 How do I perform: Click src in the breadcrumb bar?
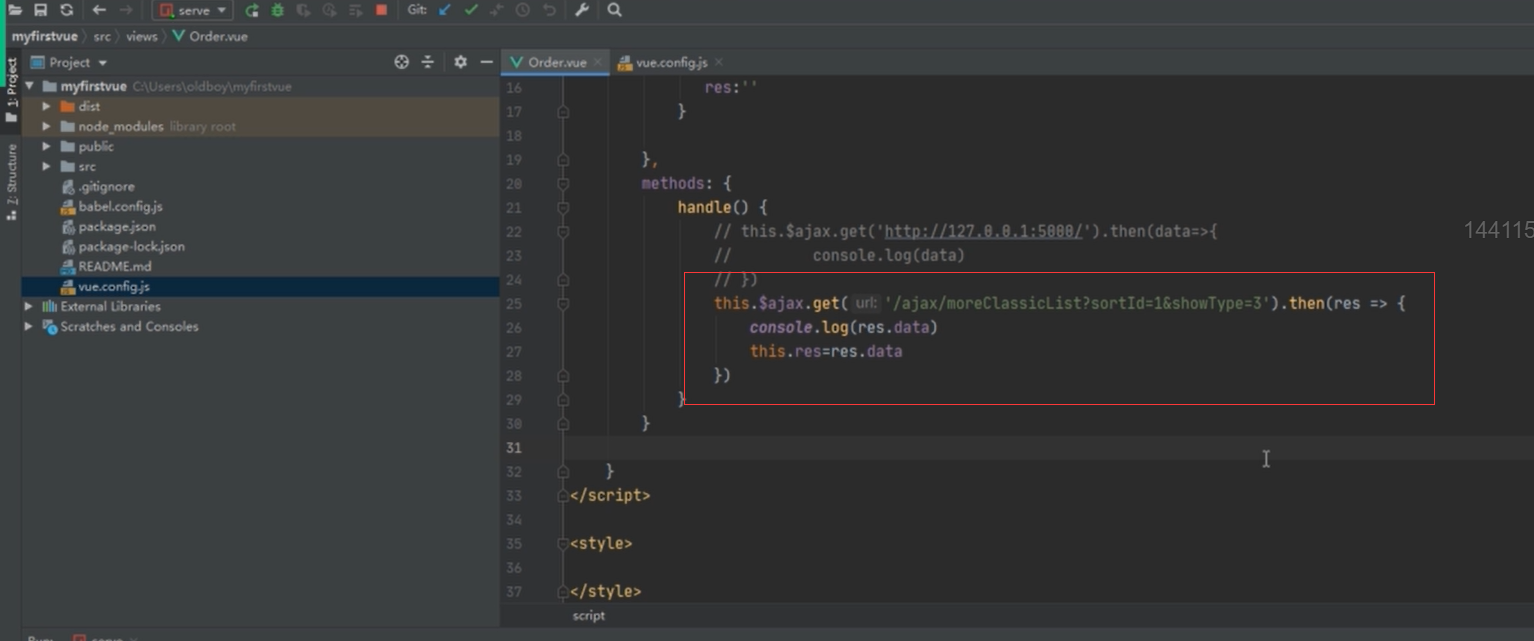coord(102,36)
